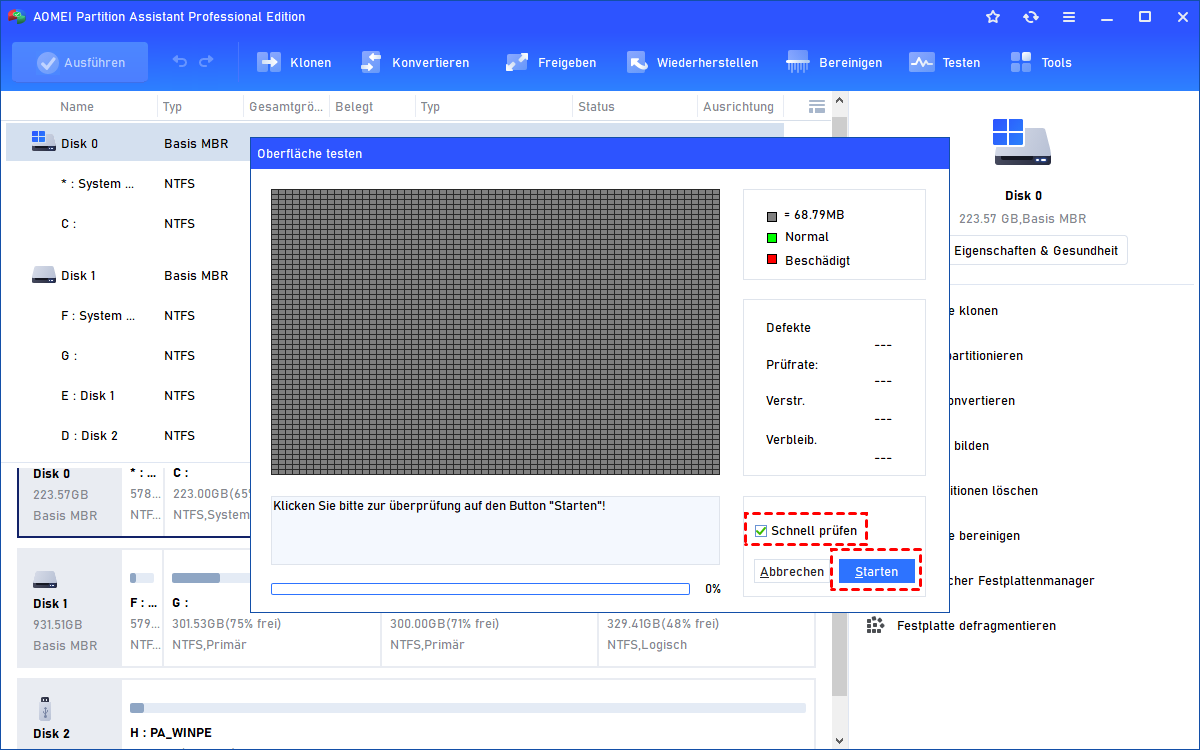Click the Disk 2 USB drive icon
The height and width of the screenshot is (750, 1200).
coord(44,707)
